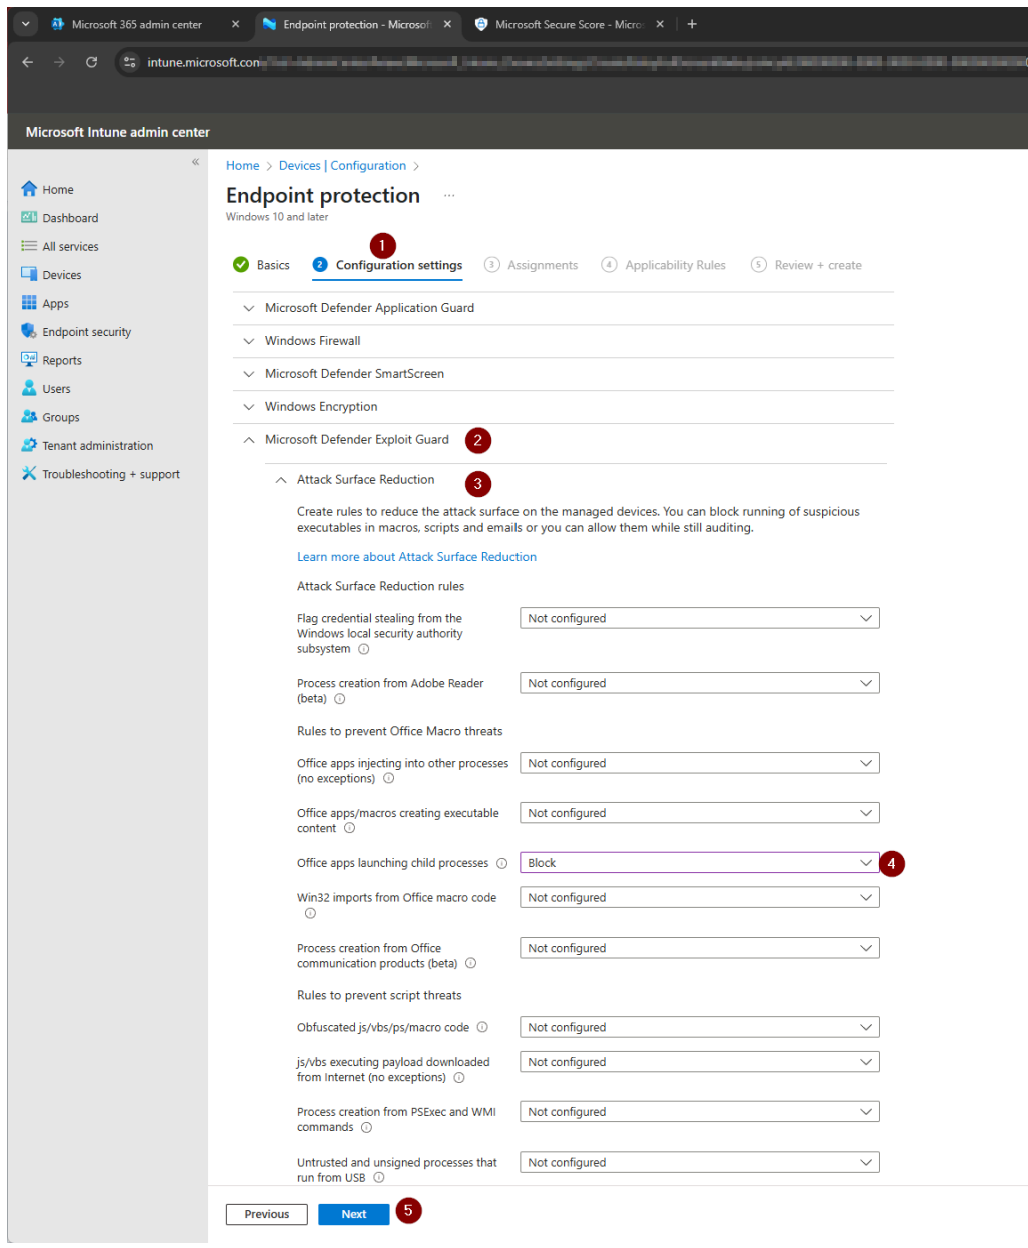Screen dimensions: 1028x1248
Task: Show info for Process creation from PSExec and WMI
Action: [x=367, y=1128]
